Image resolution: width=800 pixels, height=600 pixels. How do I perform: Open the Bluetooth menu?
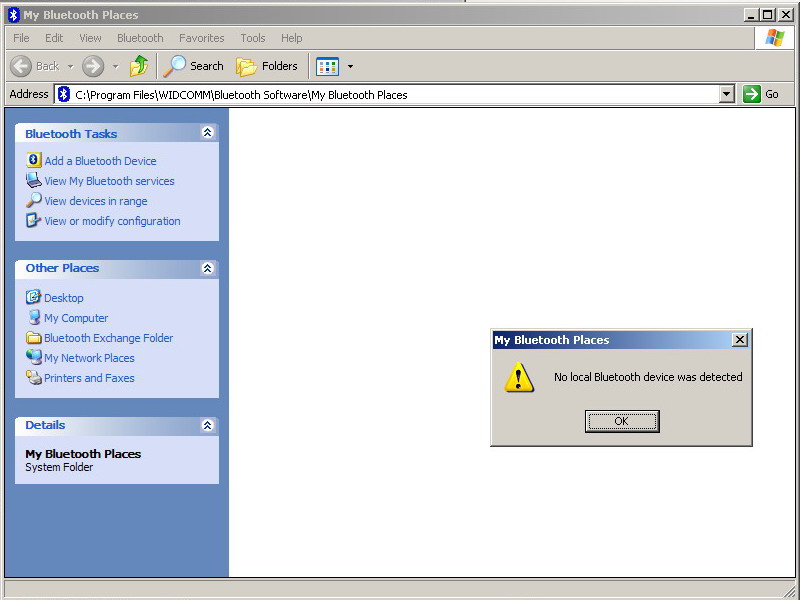tap(140, 38)
